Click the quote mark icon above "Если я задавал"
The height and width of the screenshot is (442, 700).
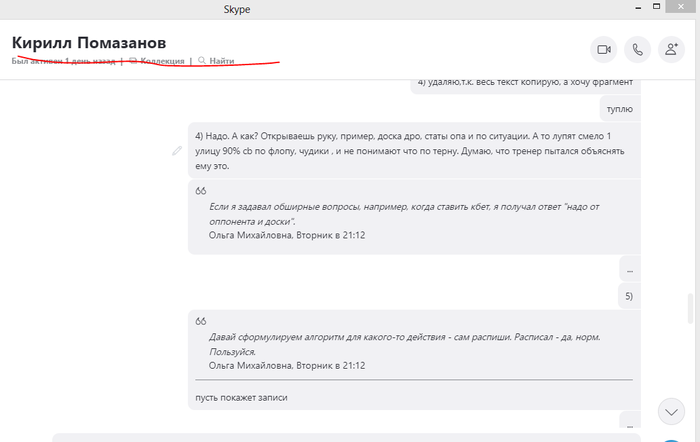(201, 190)
